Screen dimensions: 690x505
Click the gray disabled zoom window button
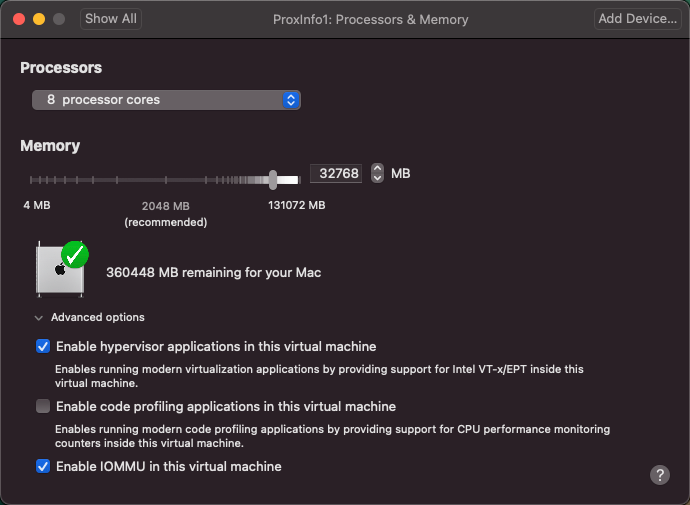[59, 19]
